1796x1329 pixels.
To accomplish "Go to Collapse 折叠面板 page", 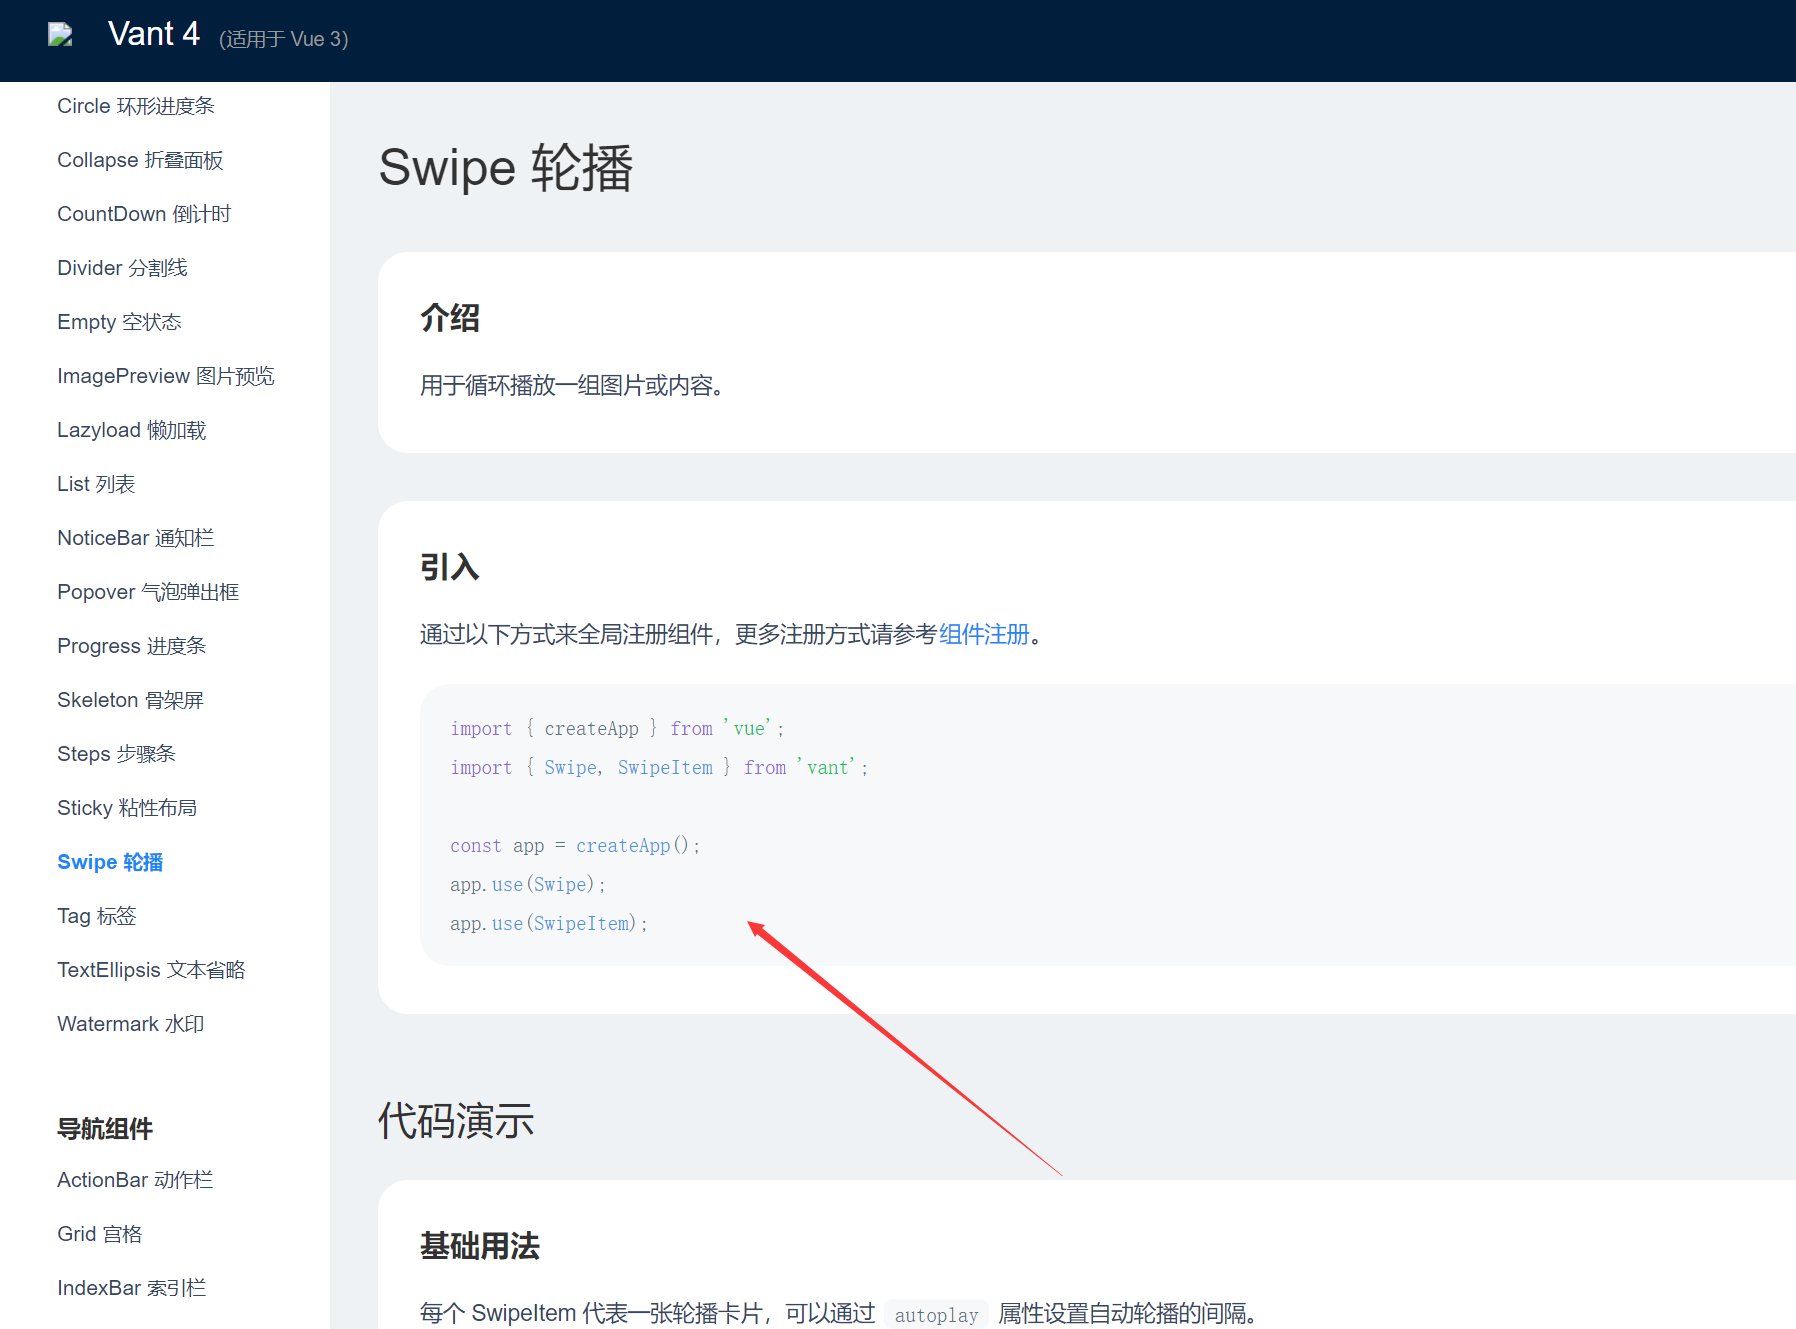I will [140, 160].
